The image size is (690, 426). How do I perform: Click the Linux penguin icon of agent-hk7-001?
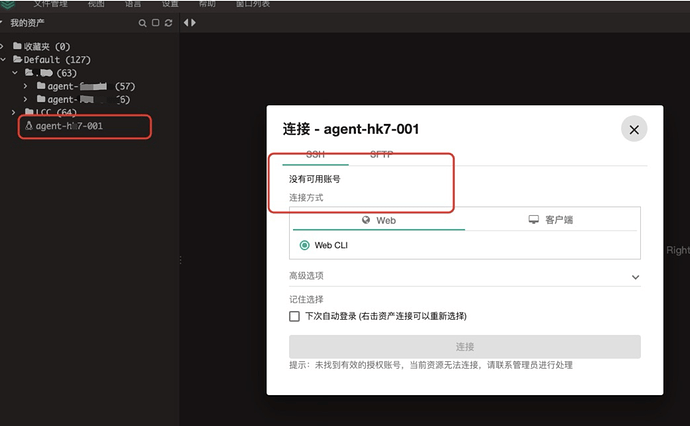(29, 126)
